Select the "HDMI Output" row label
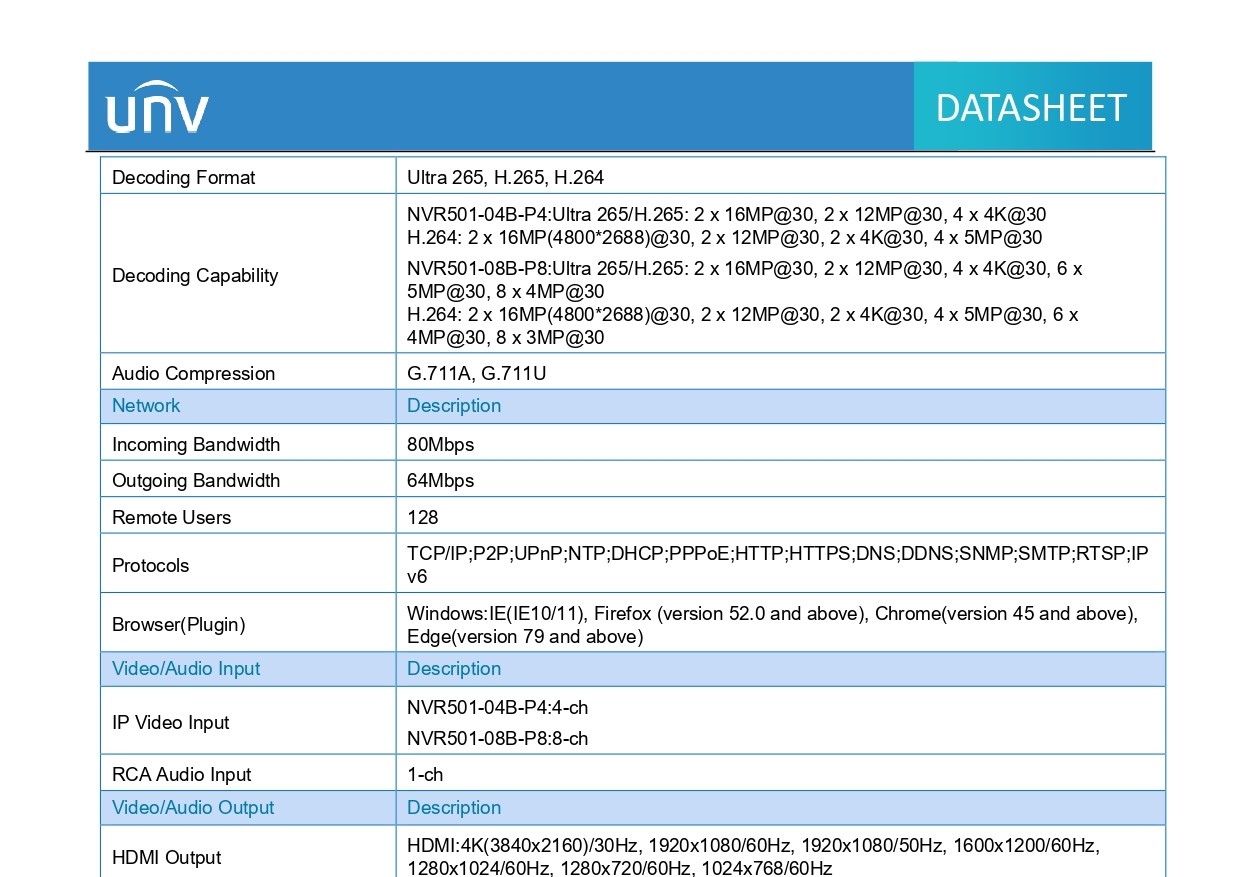The height and width of the screenshot is (877, 1241). coord(167,858)
